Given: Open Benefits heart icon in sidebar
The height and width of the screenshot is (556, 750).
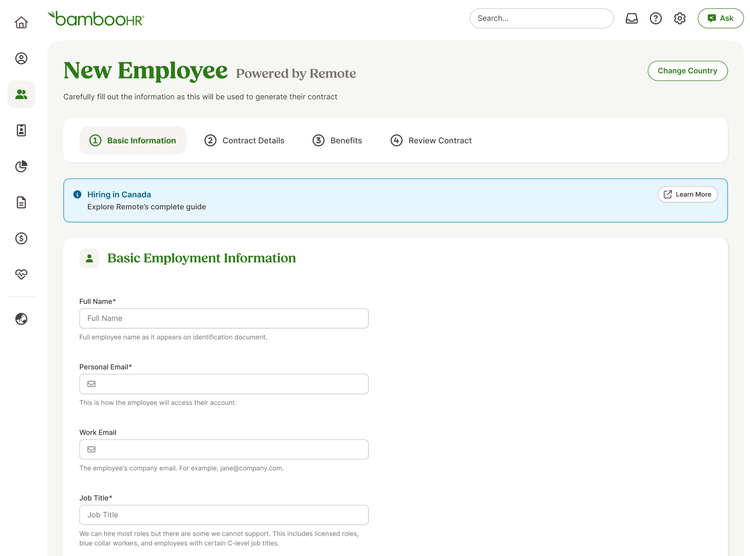Looking at the screenshot, I should point(21,274).
